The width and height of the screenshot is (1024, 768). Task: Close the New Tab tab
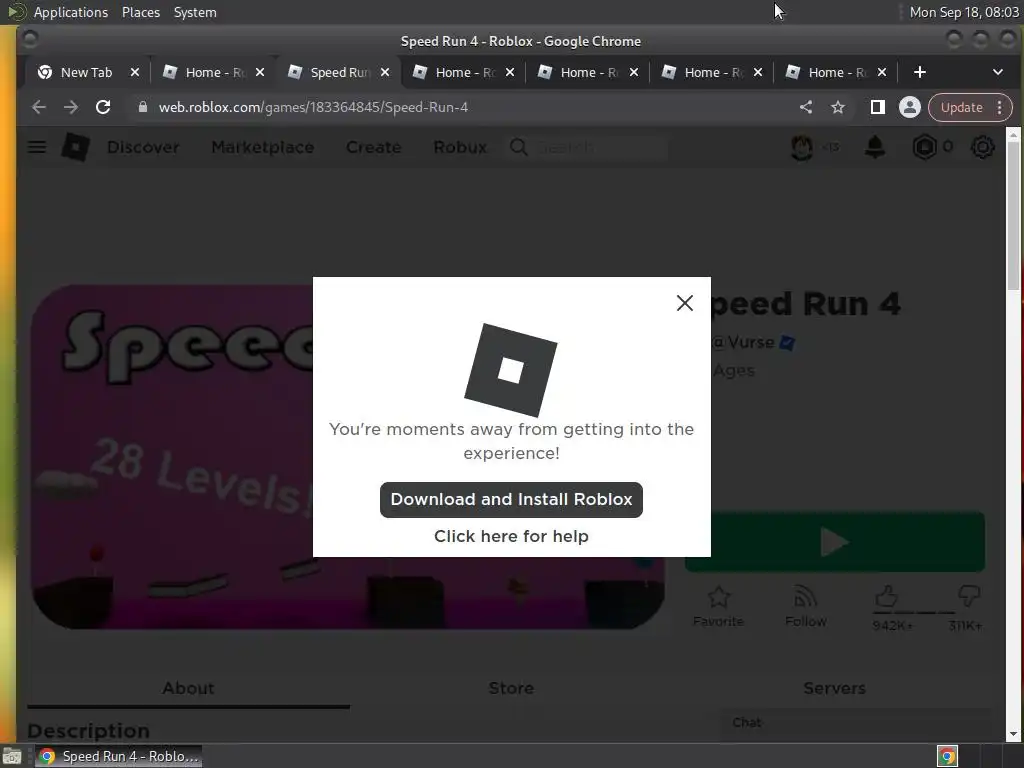pos(135,72)
